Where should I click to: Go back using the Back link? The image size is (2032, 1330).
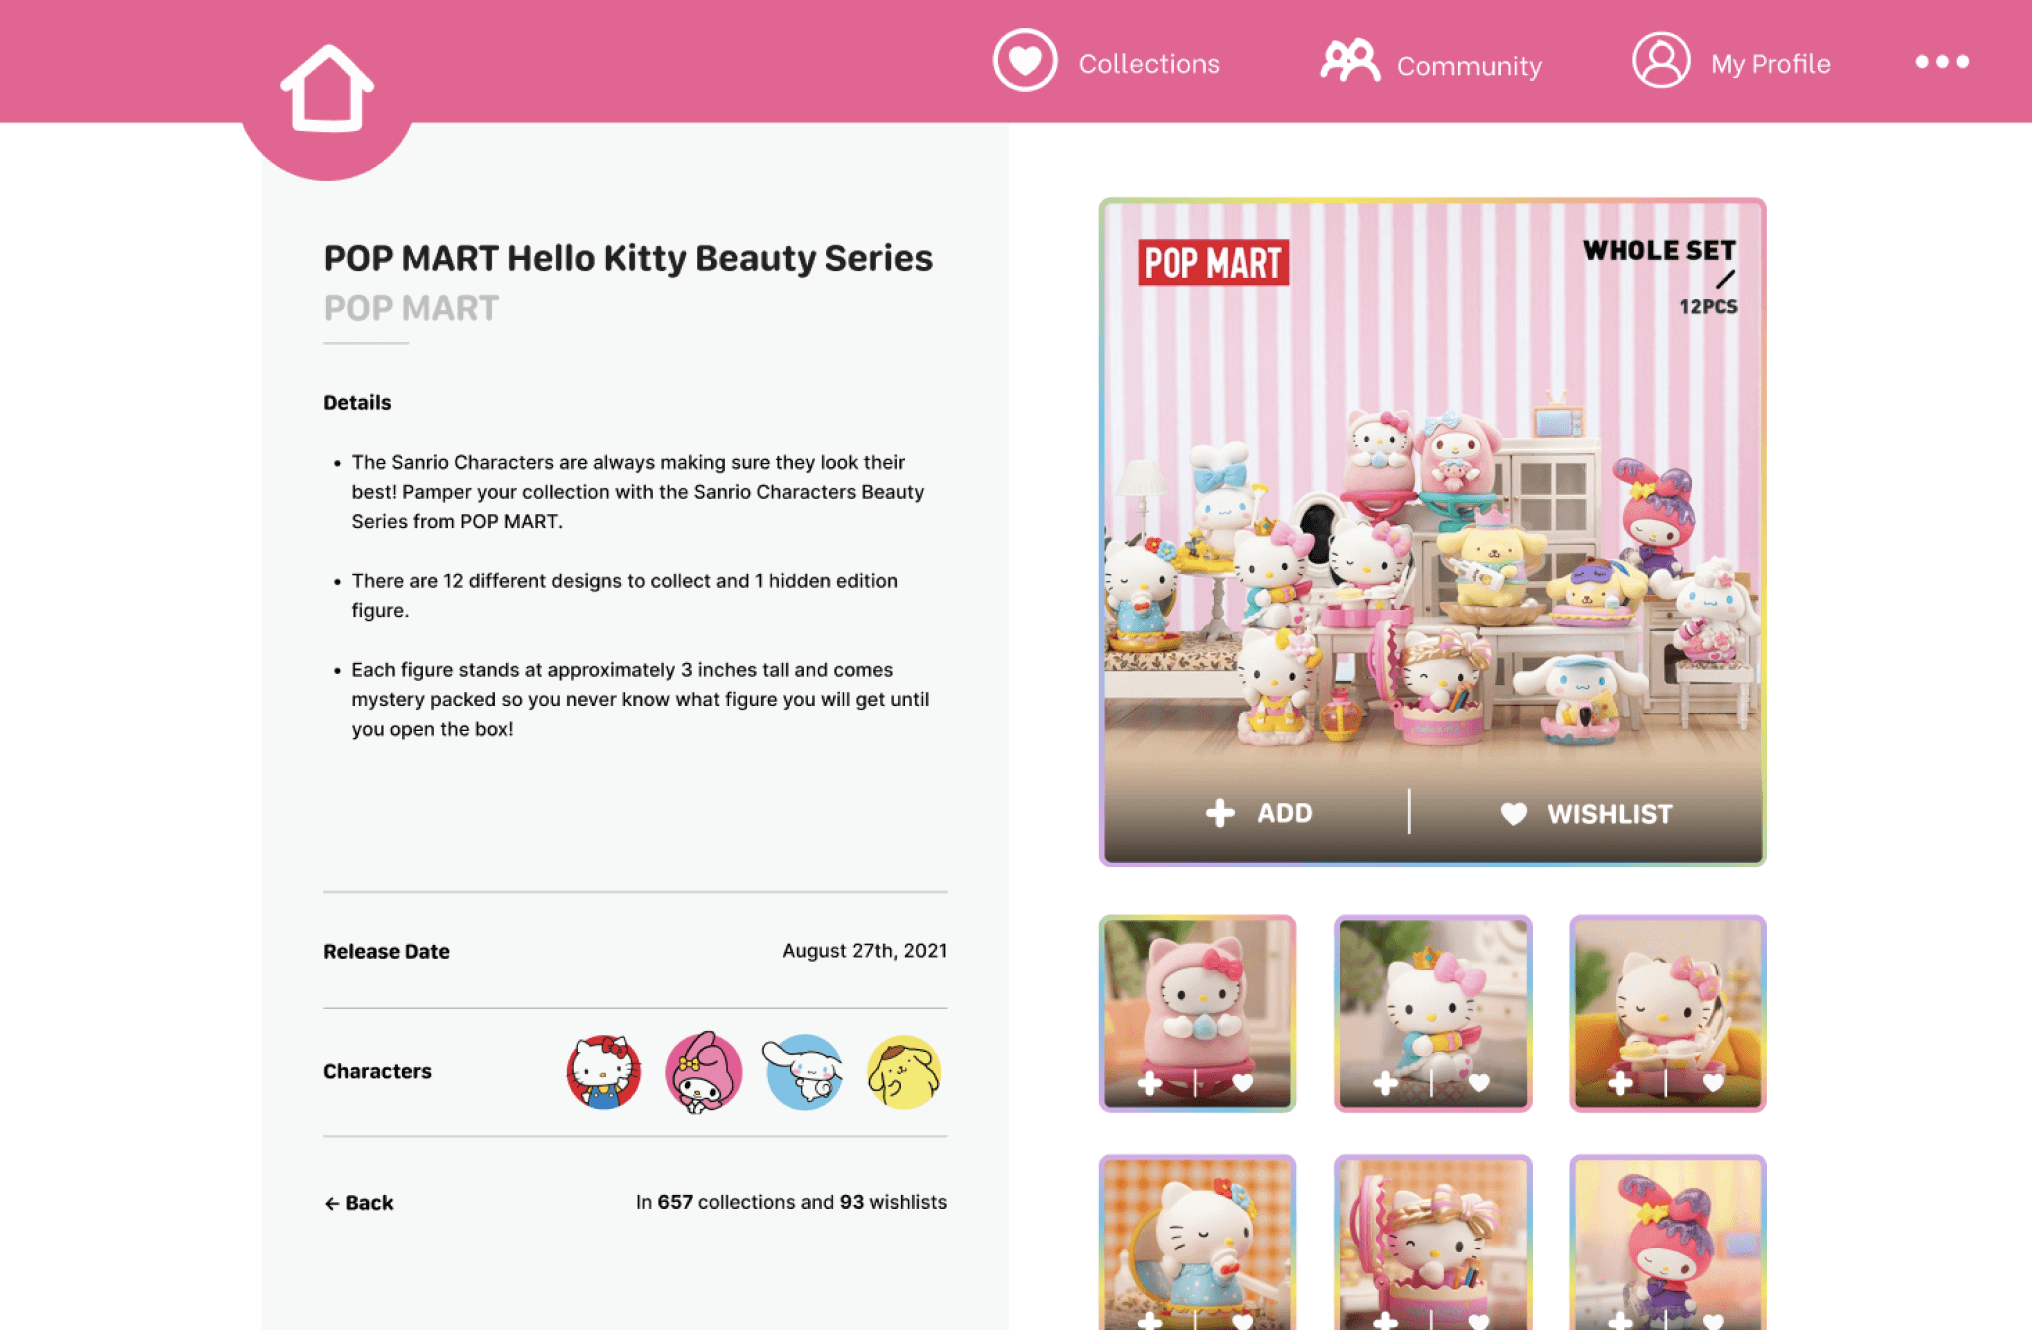point(358,1203)
